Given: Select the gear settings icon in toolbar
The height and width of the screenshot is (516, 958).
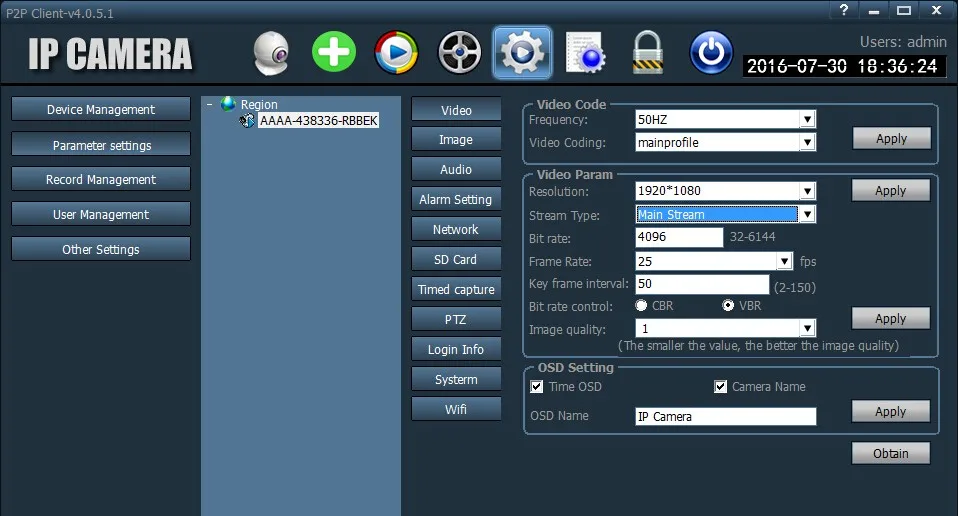Looking at the screenshot, I should pyautogui.click(x=522, y=53).
